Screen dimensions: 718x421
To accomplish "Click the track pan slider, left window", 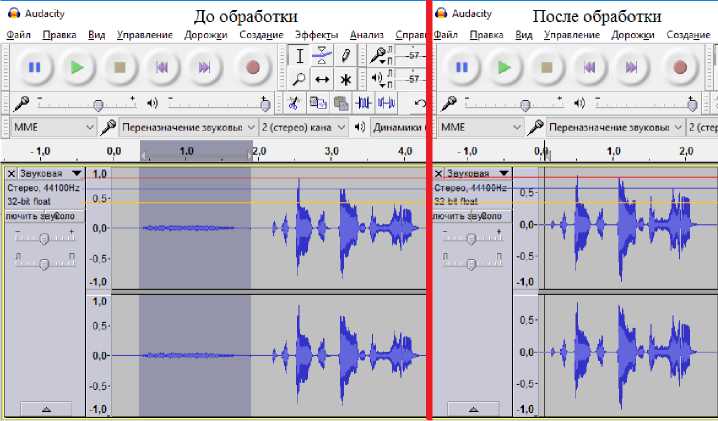I will [x=44, y=263].
